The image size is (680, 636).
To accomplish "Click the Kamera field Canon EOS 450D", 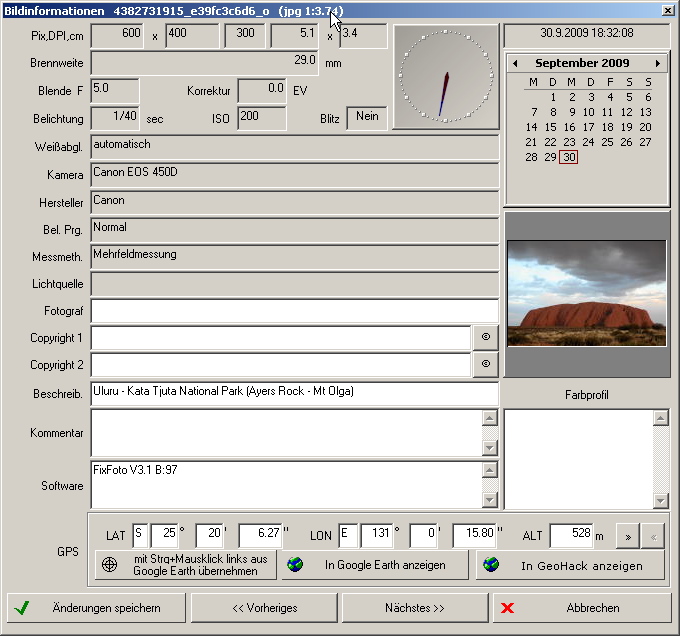I will tap(295, 175).
